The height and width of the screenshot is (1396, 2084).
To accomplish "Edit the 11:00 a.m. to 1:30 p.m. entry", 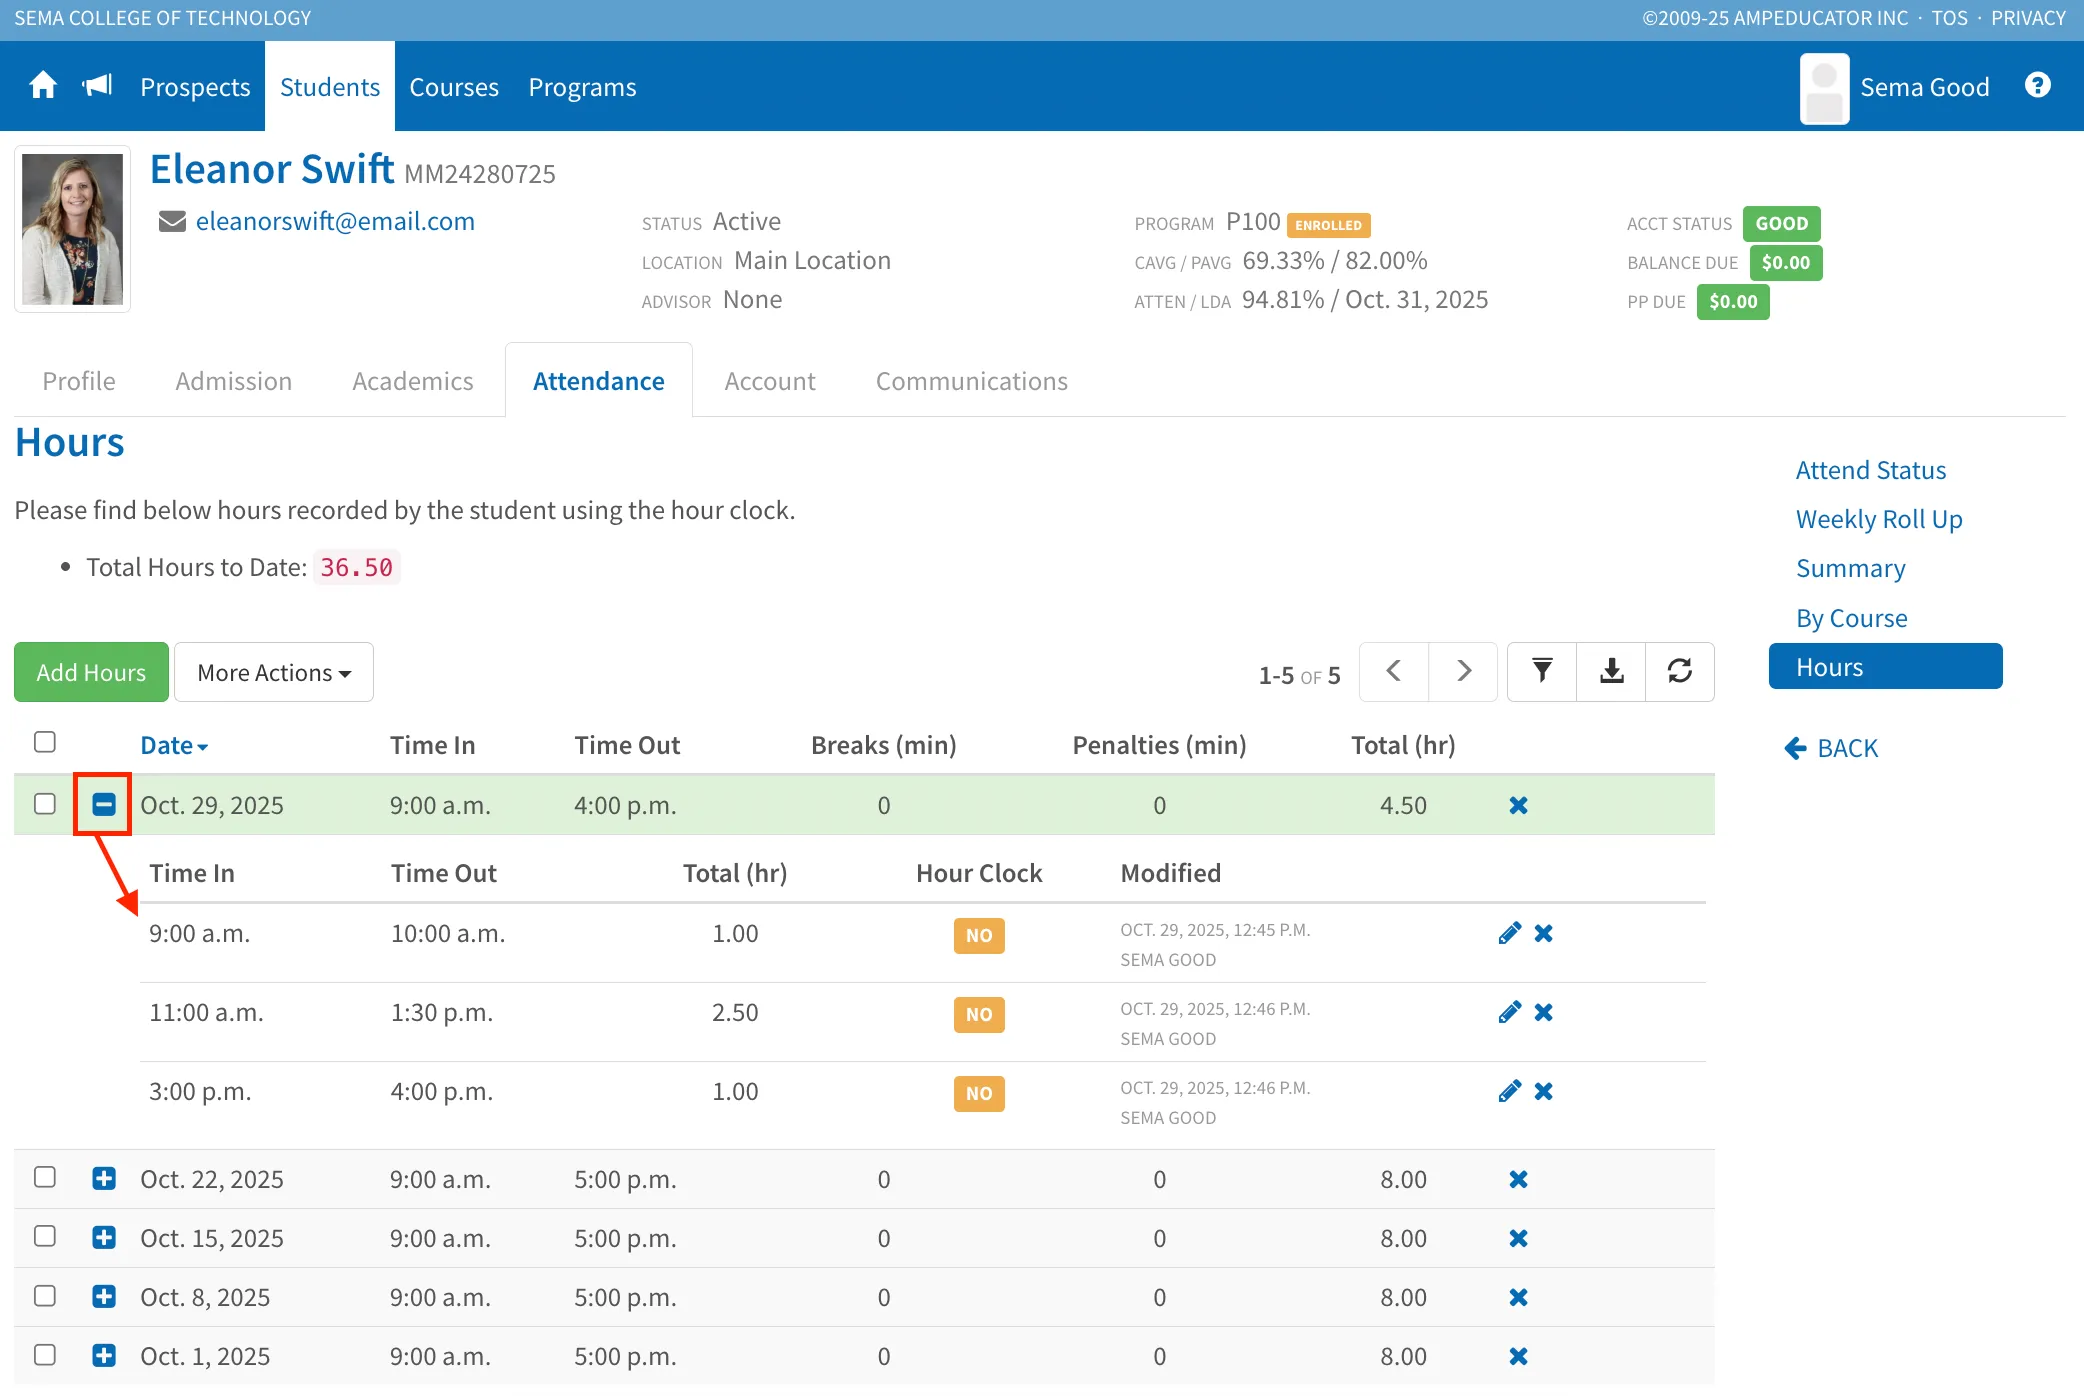I will coord(1510,1012).
